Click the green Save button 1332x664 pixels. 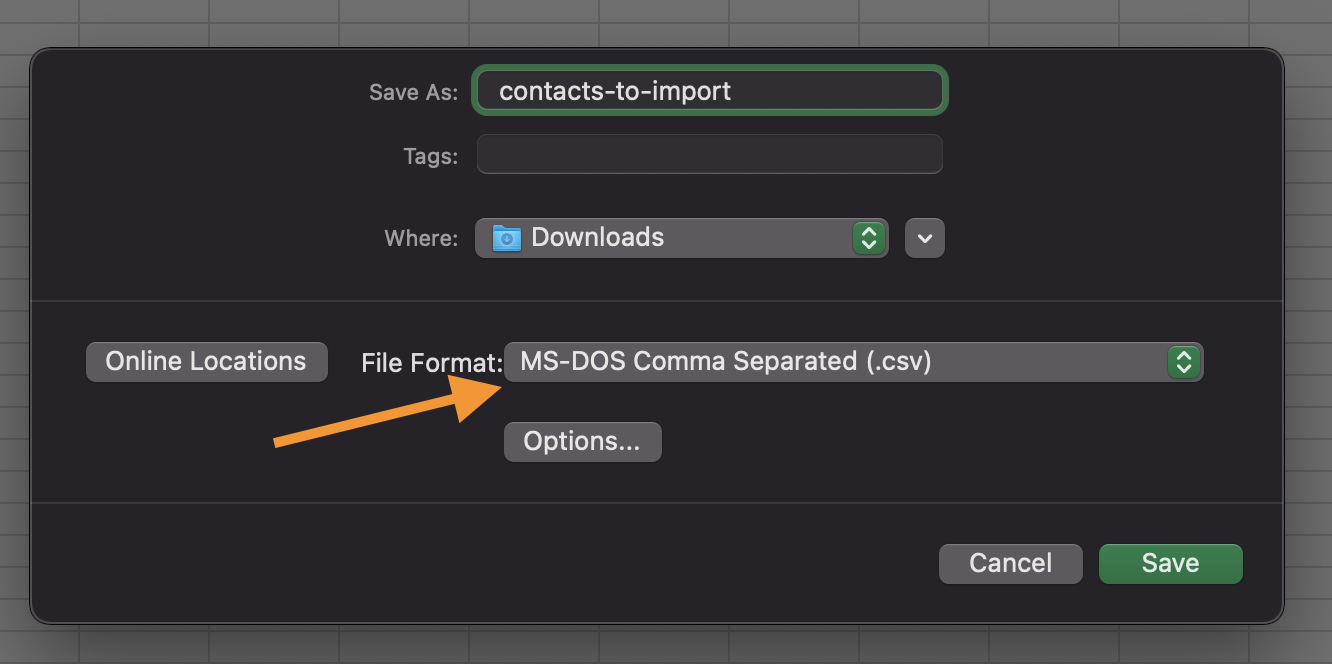tap(1171, 564)
